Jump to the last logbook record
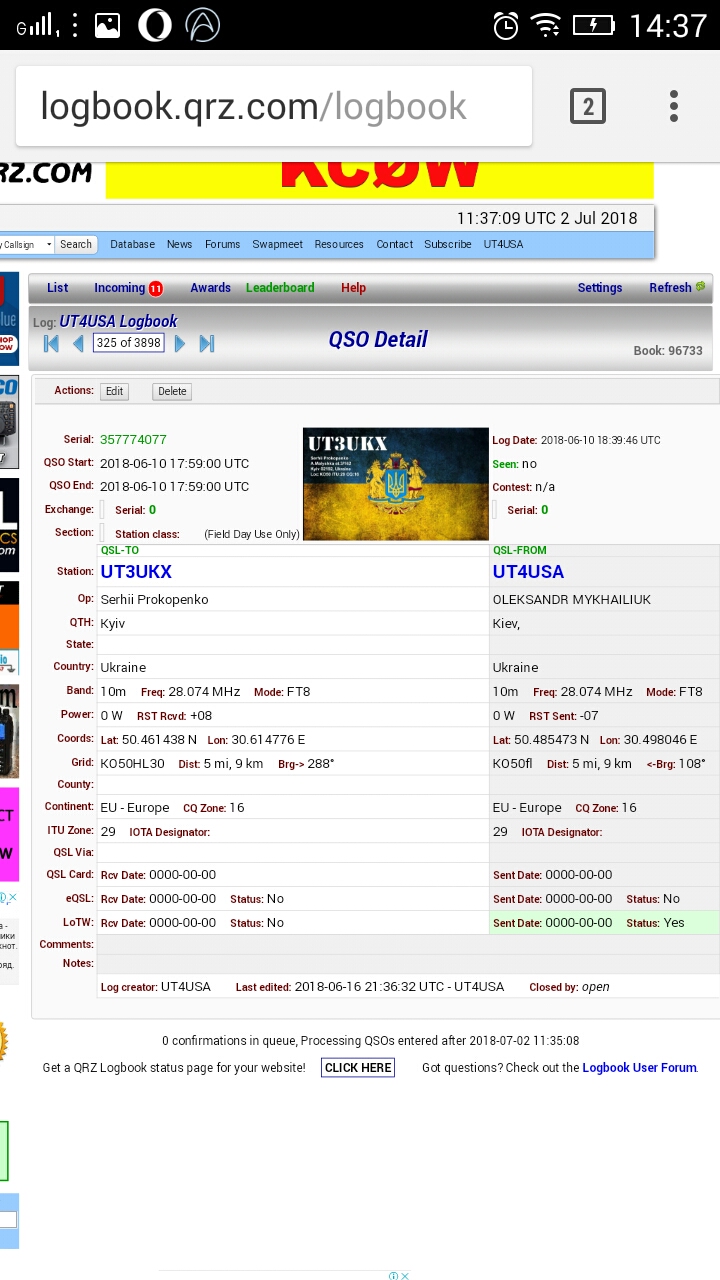The image size is (720, 1280). 207,344
